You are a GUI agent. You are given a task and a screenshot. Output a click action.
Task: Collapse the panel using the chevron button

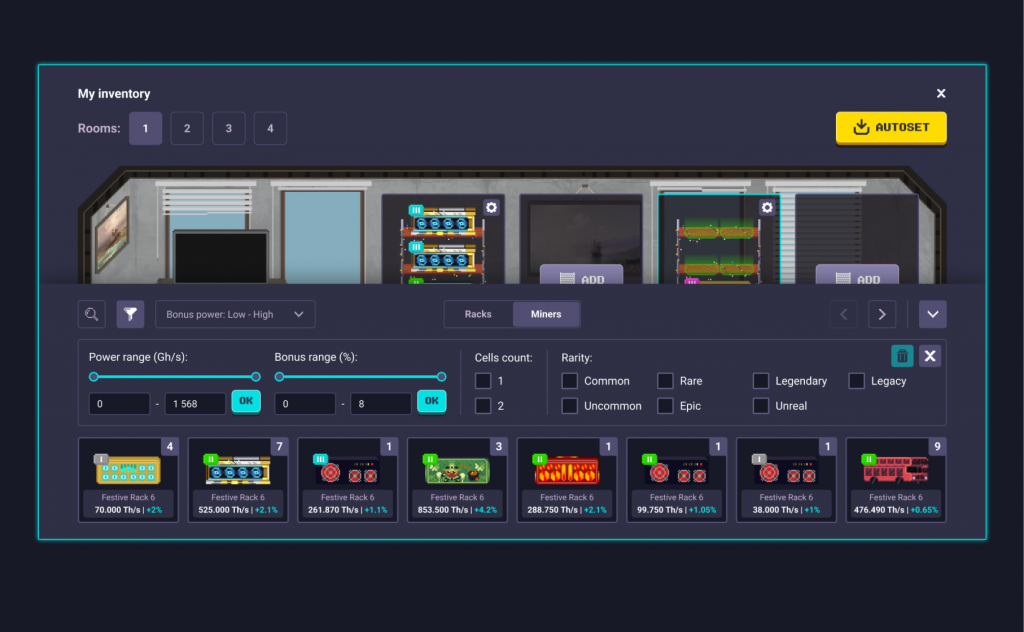pyautogui.click(x=932, y=314)
